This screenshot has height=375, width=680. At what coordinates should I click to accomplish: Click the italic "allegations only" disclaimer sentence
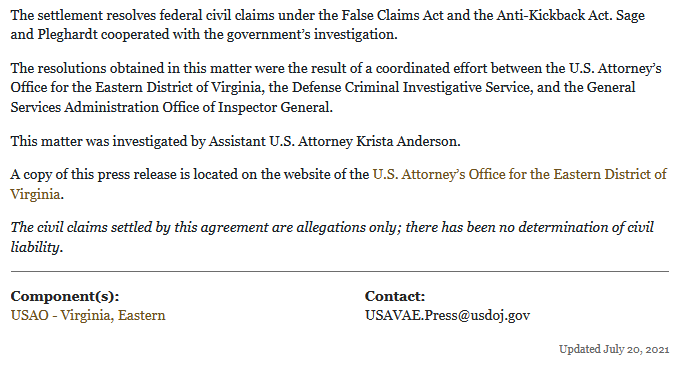pyautogui.click(x=332, y=237)
